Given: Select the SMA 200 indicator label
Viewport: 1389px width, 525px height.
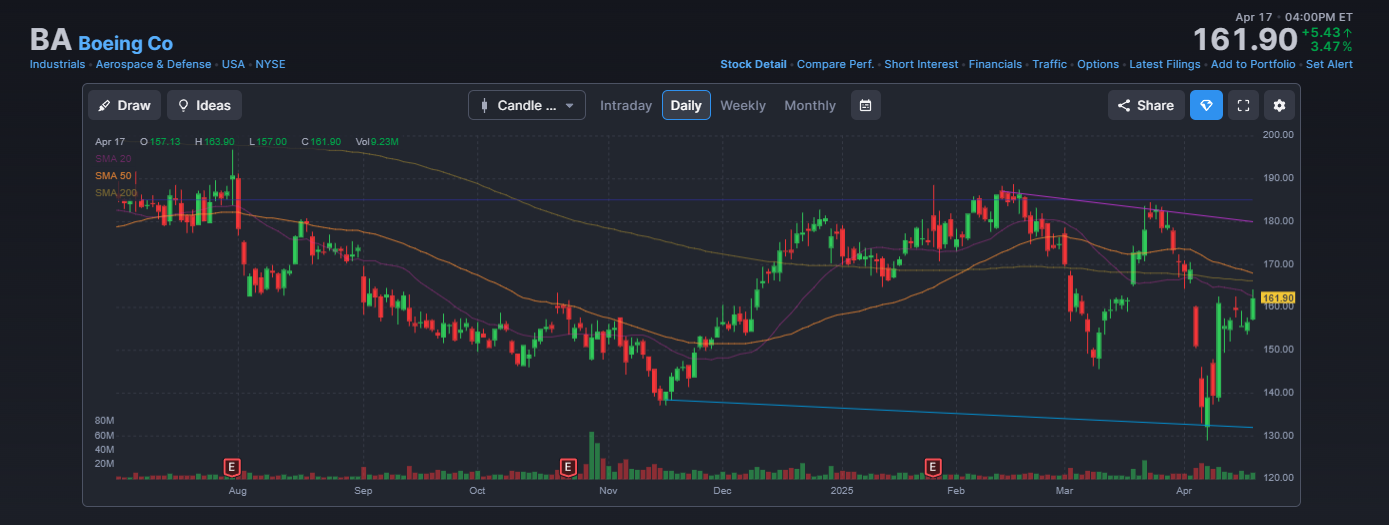Looking at the screenshot, I should pos(116,192).
